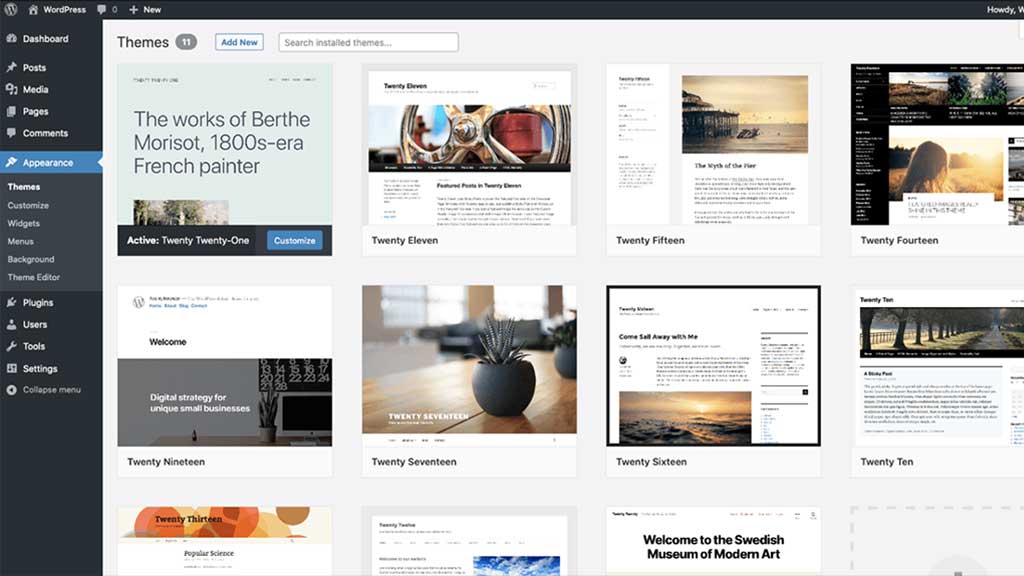Click the Twenty Sixteen theme name
The image size is (1024, 576).
pos(651,462)
